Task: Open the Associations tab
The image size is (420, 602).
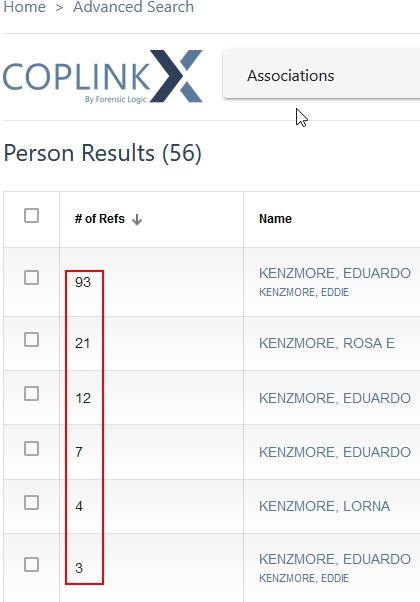Action: (291, 76)
